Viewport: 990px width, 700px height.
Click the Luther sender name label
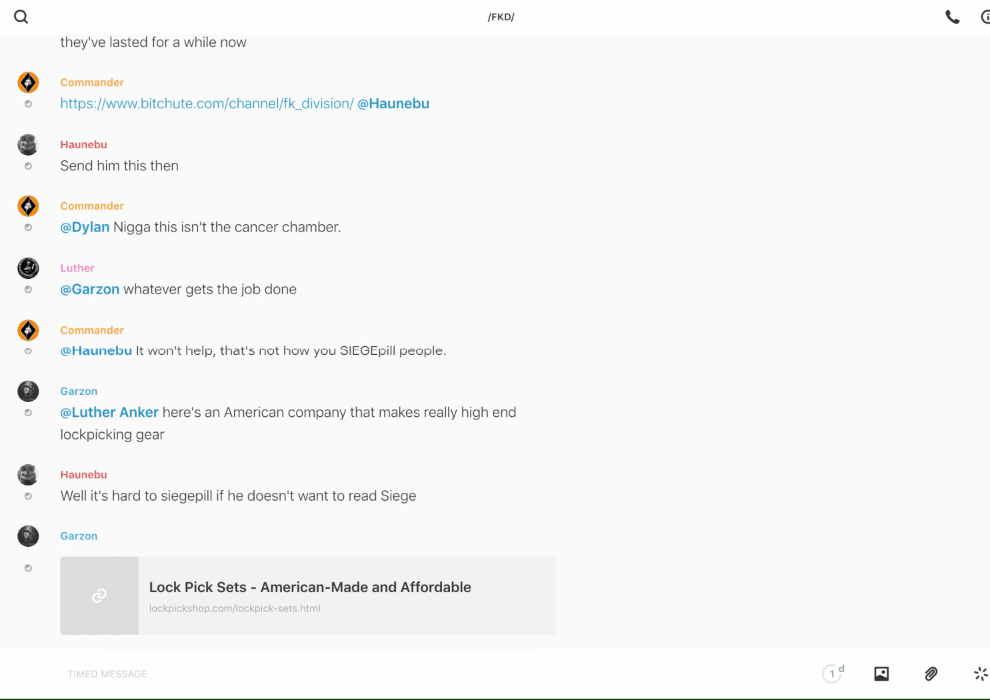click(x=77, y=268)
